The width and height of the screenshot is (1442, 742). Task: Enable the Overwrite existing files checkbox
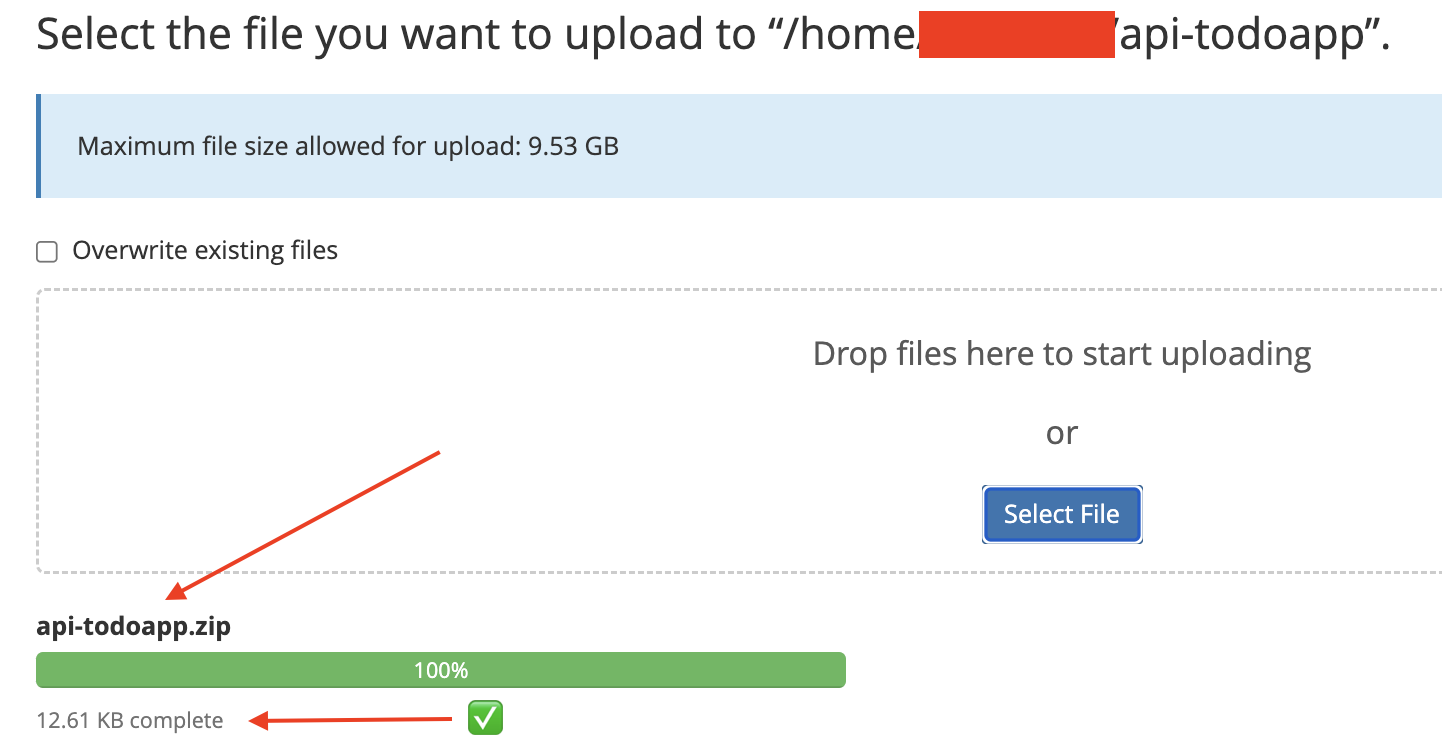[47, 251]
